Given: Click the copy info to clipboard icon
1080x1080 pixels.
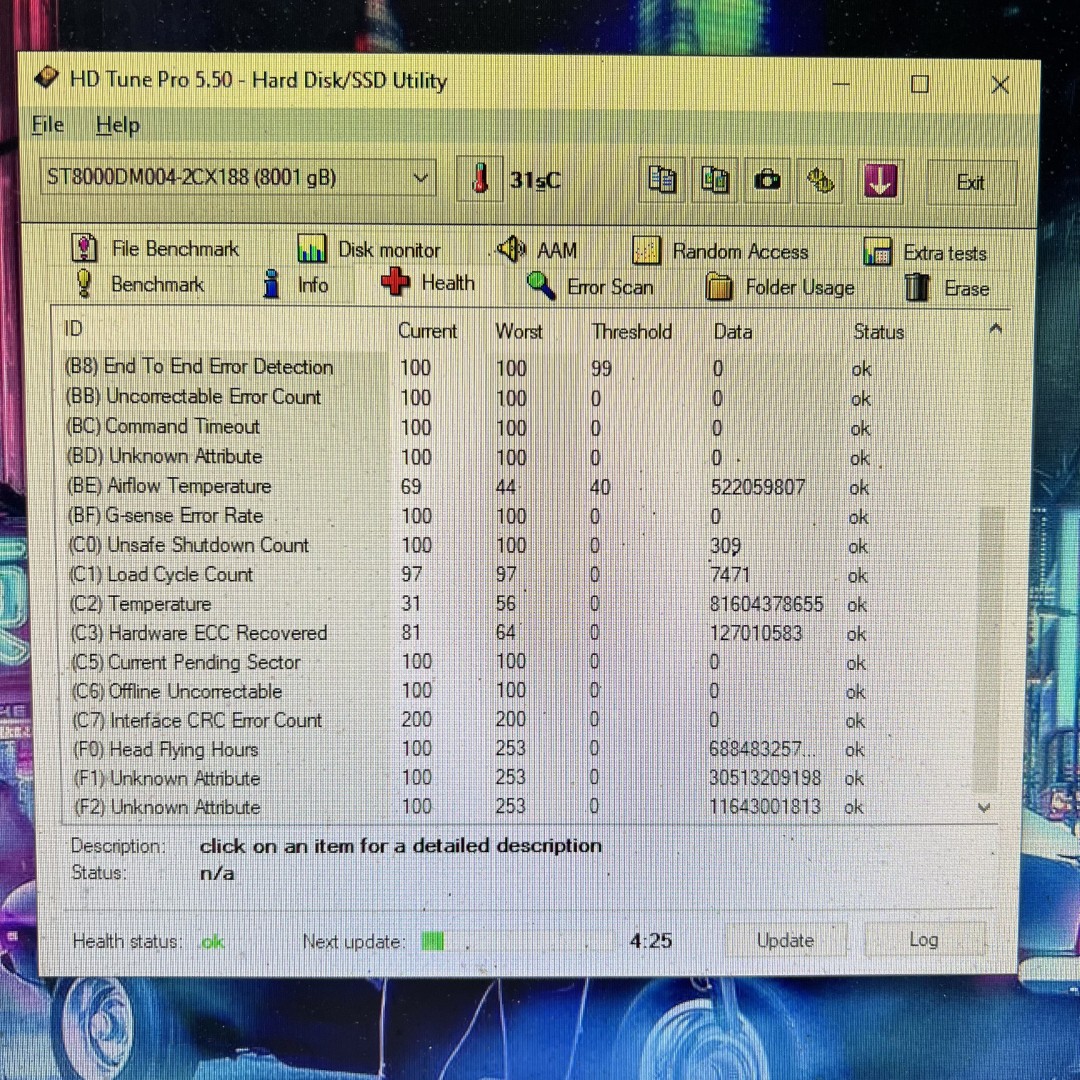Looking at the screenshot, I should [x=662, y=180].
